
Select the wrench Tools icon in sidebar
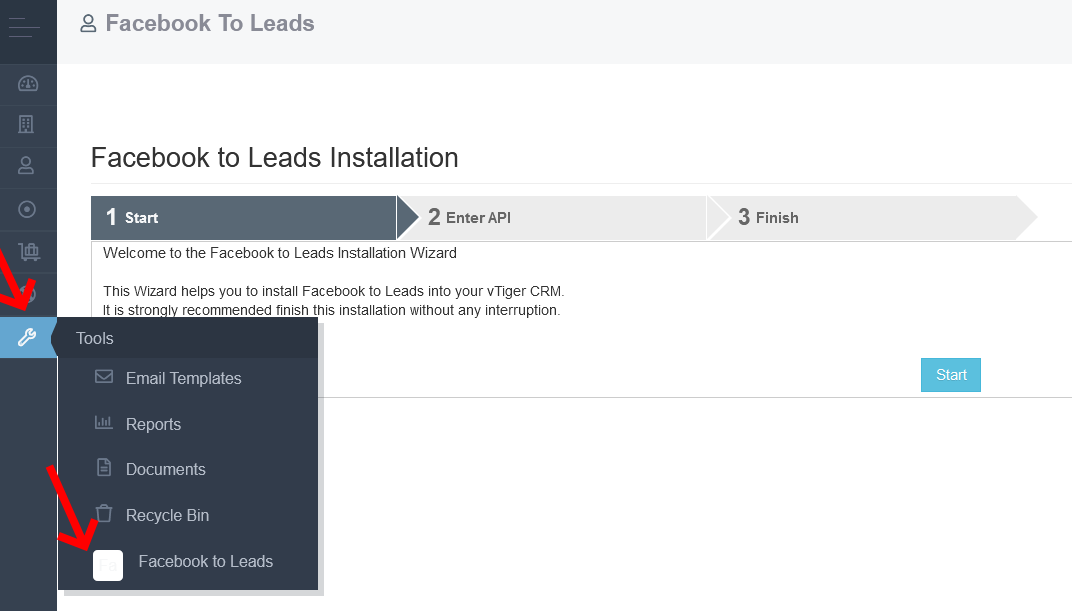click(x=27, y=337)
